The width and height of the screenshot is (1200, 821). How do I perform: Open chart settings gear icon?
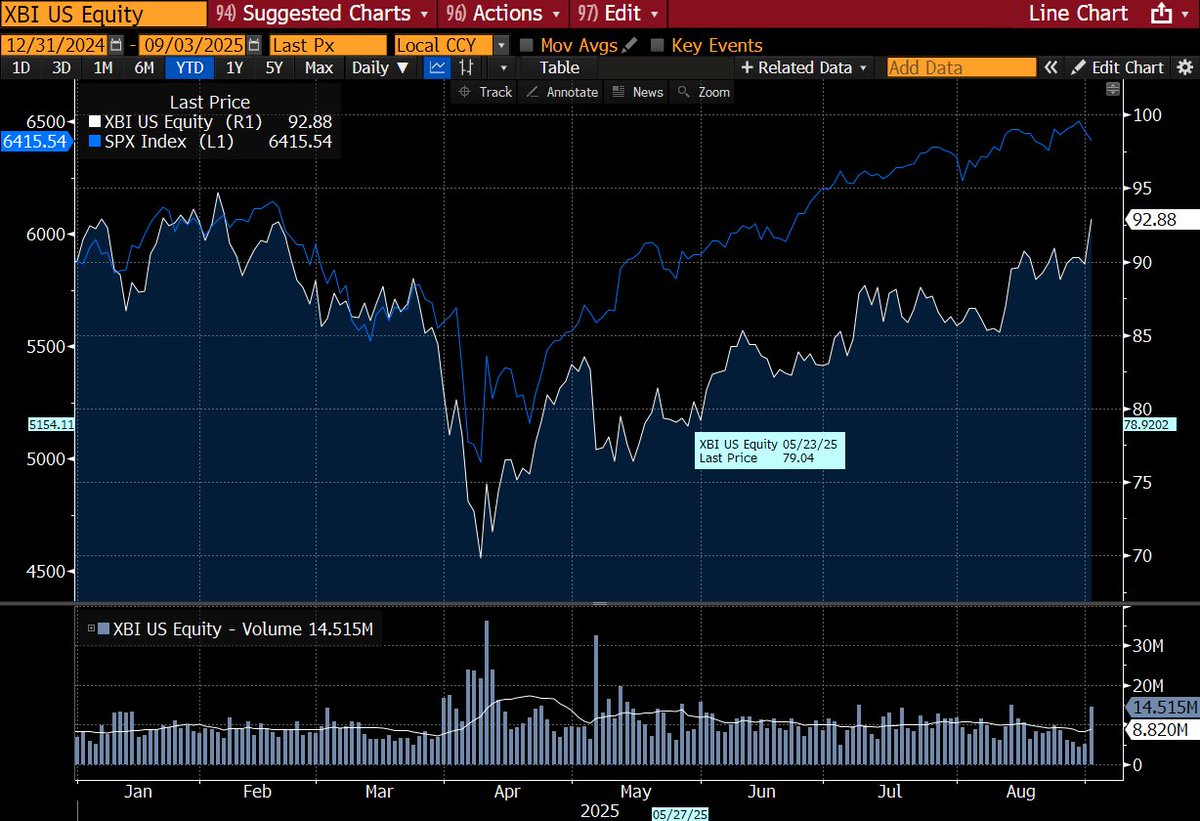pos(1183,68)
